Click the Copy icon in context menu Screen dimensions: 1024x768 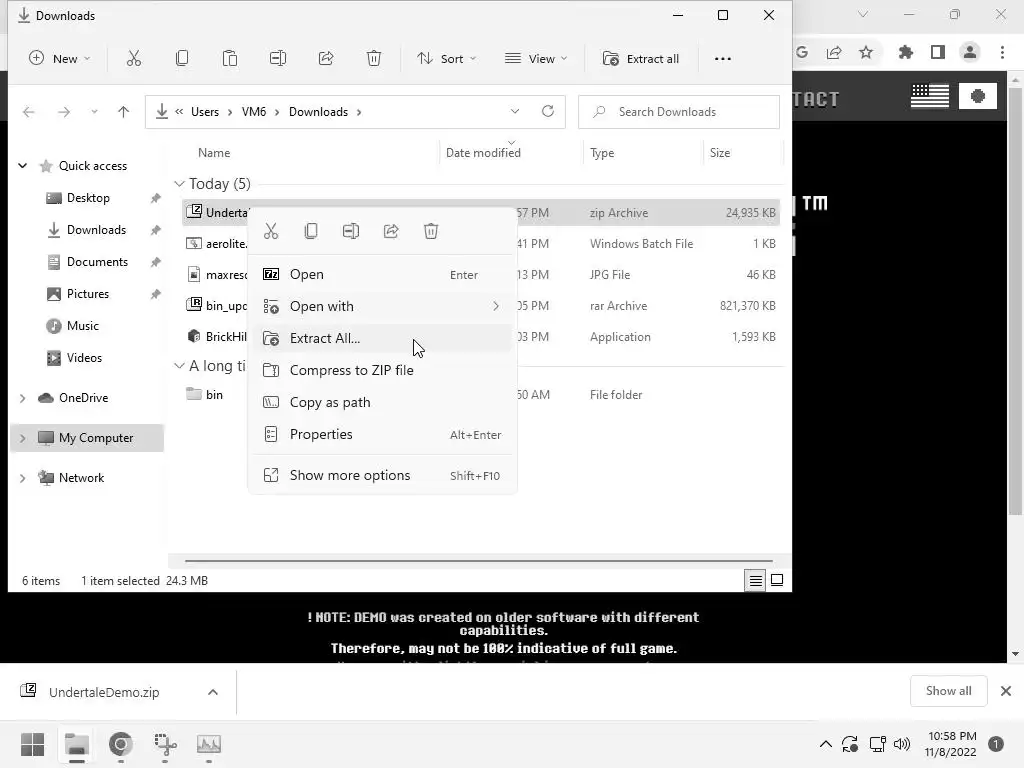pyautogui.click(x=311, y=231)
